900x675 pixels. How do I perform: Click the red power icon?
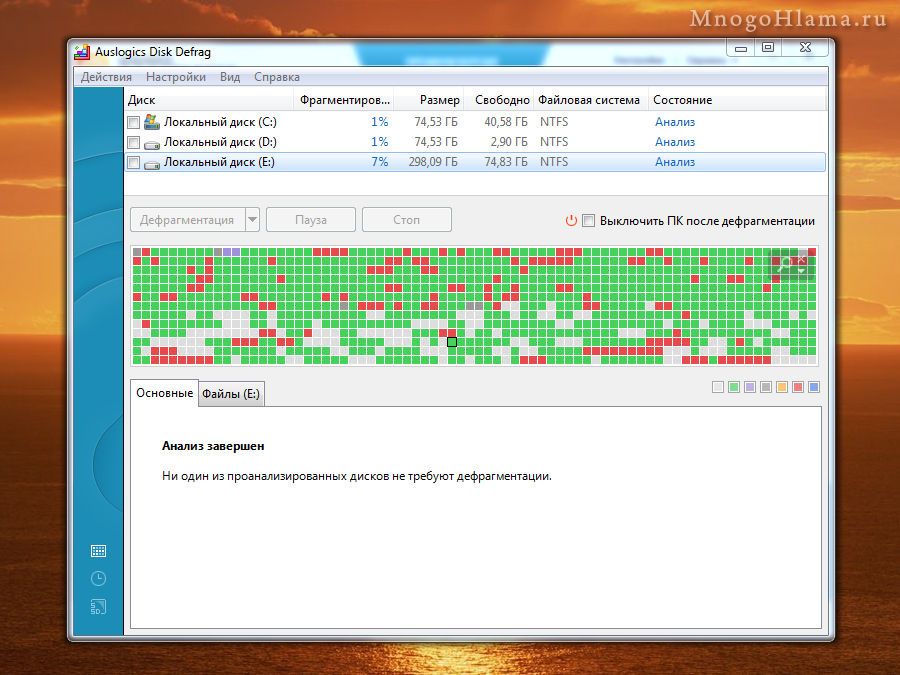tap(571, 221)
